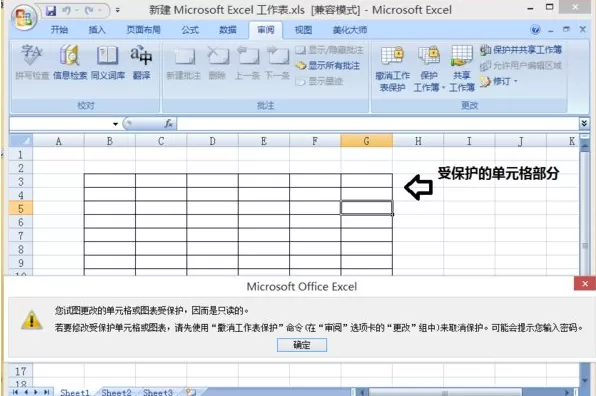The width and height of the screenshot is (596, 396).
Task: Go to 上一条 previous comment
Action: click(247, 62)
